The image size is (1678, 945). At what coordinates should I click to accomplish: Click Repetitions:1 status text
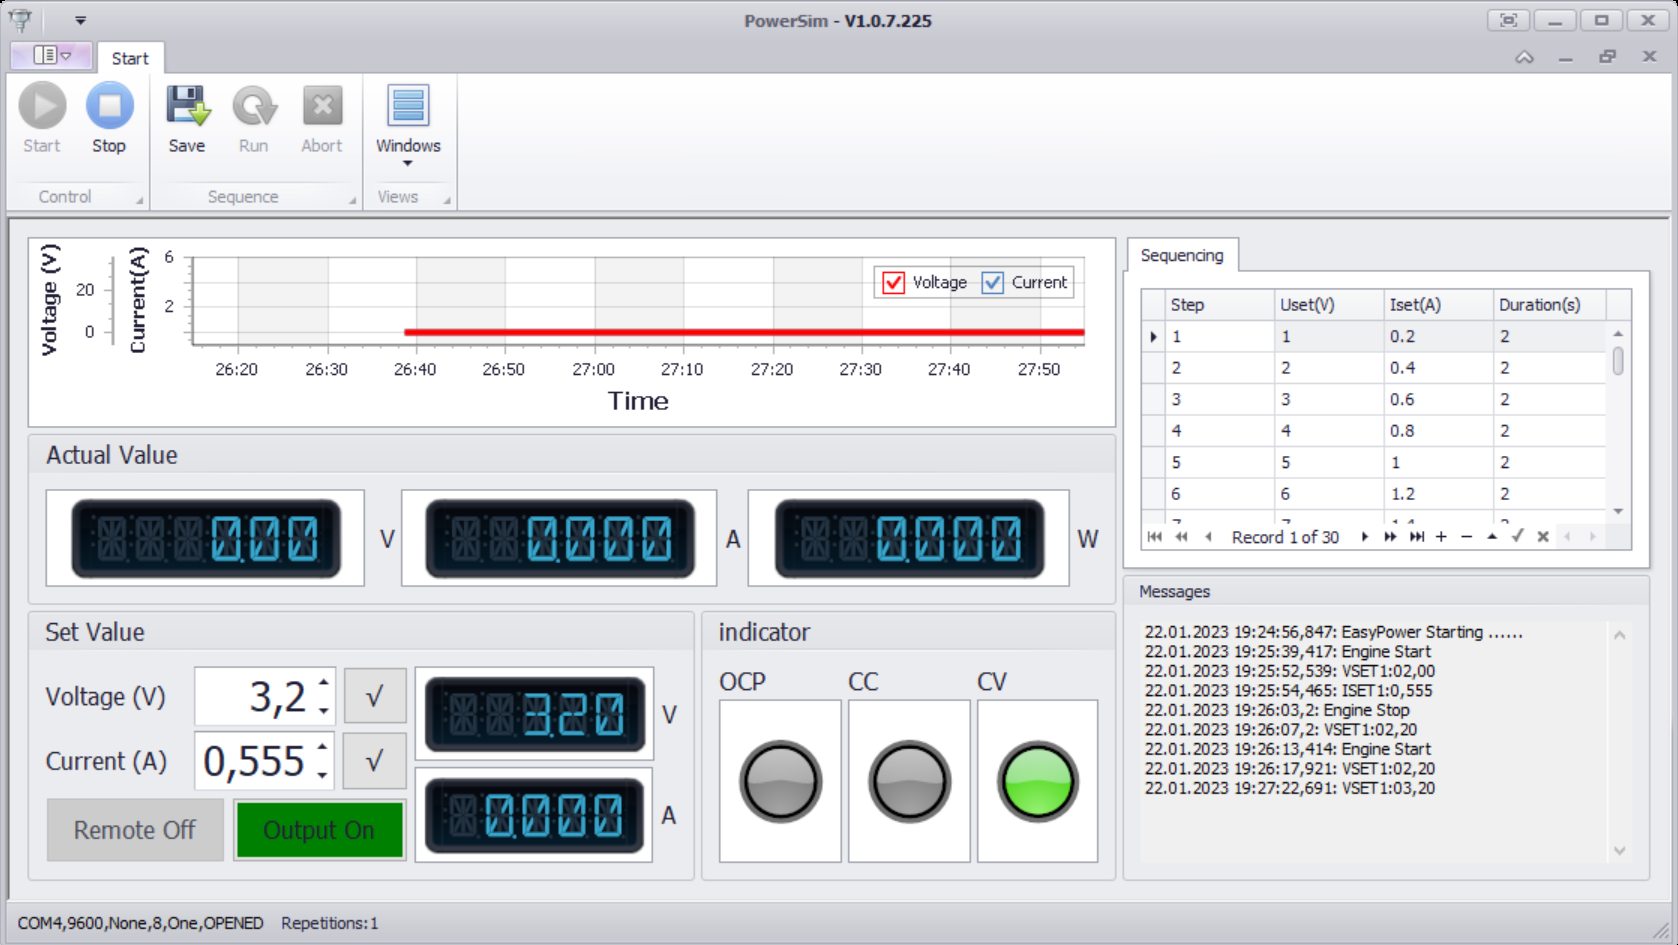point(330,923)
